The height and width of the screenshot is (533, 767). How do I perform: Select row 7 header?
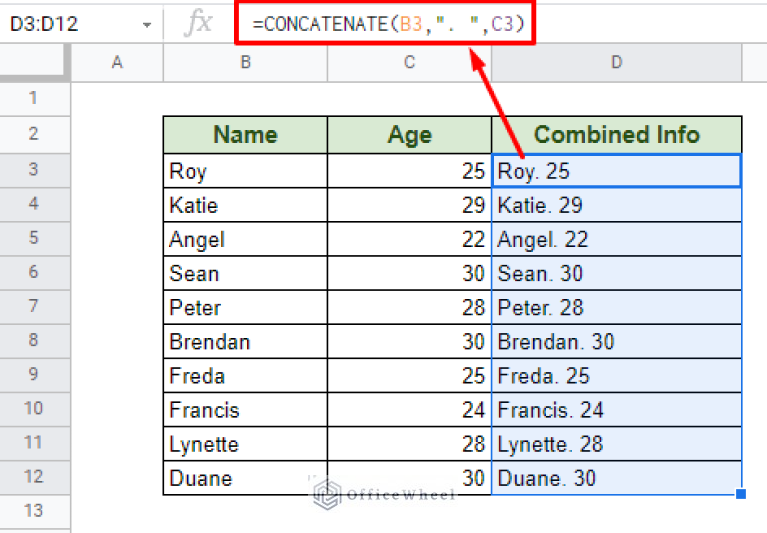tap(33, 306)
